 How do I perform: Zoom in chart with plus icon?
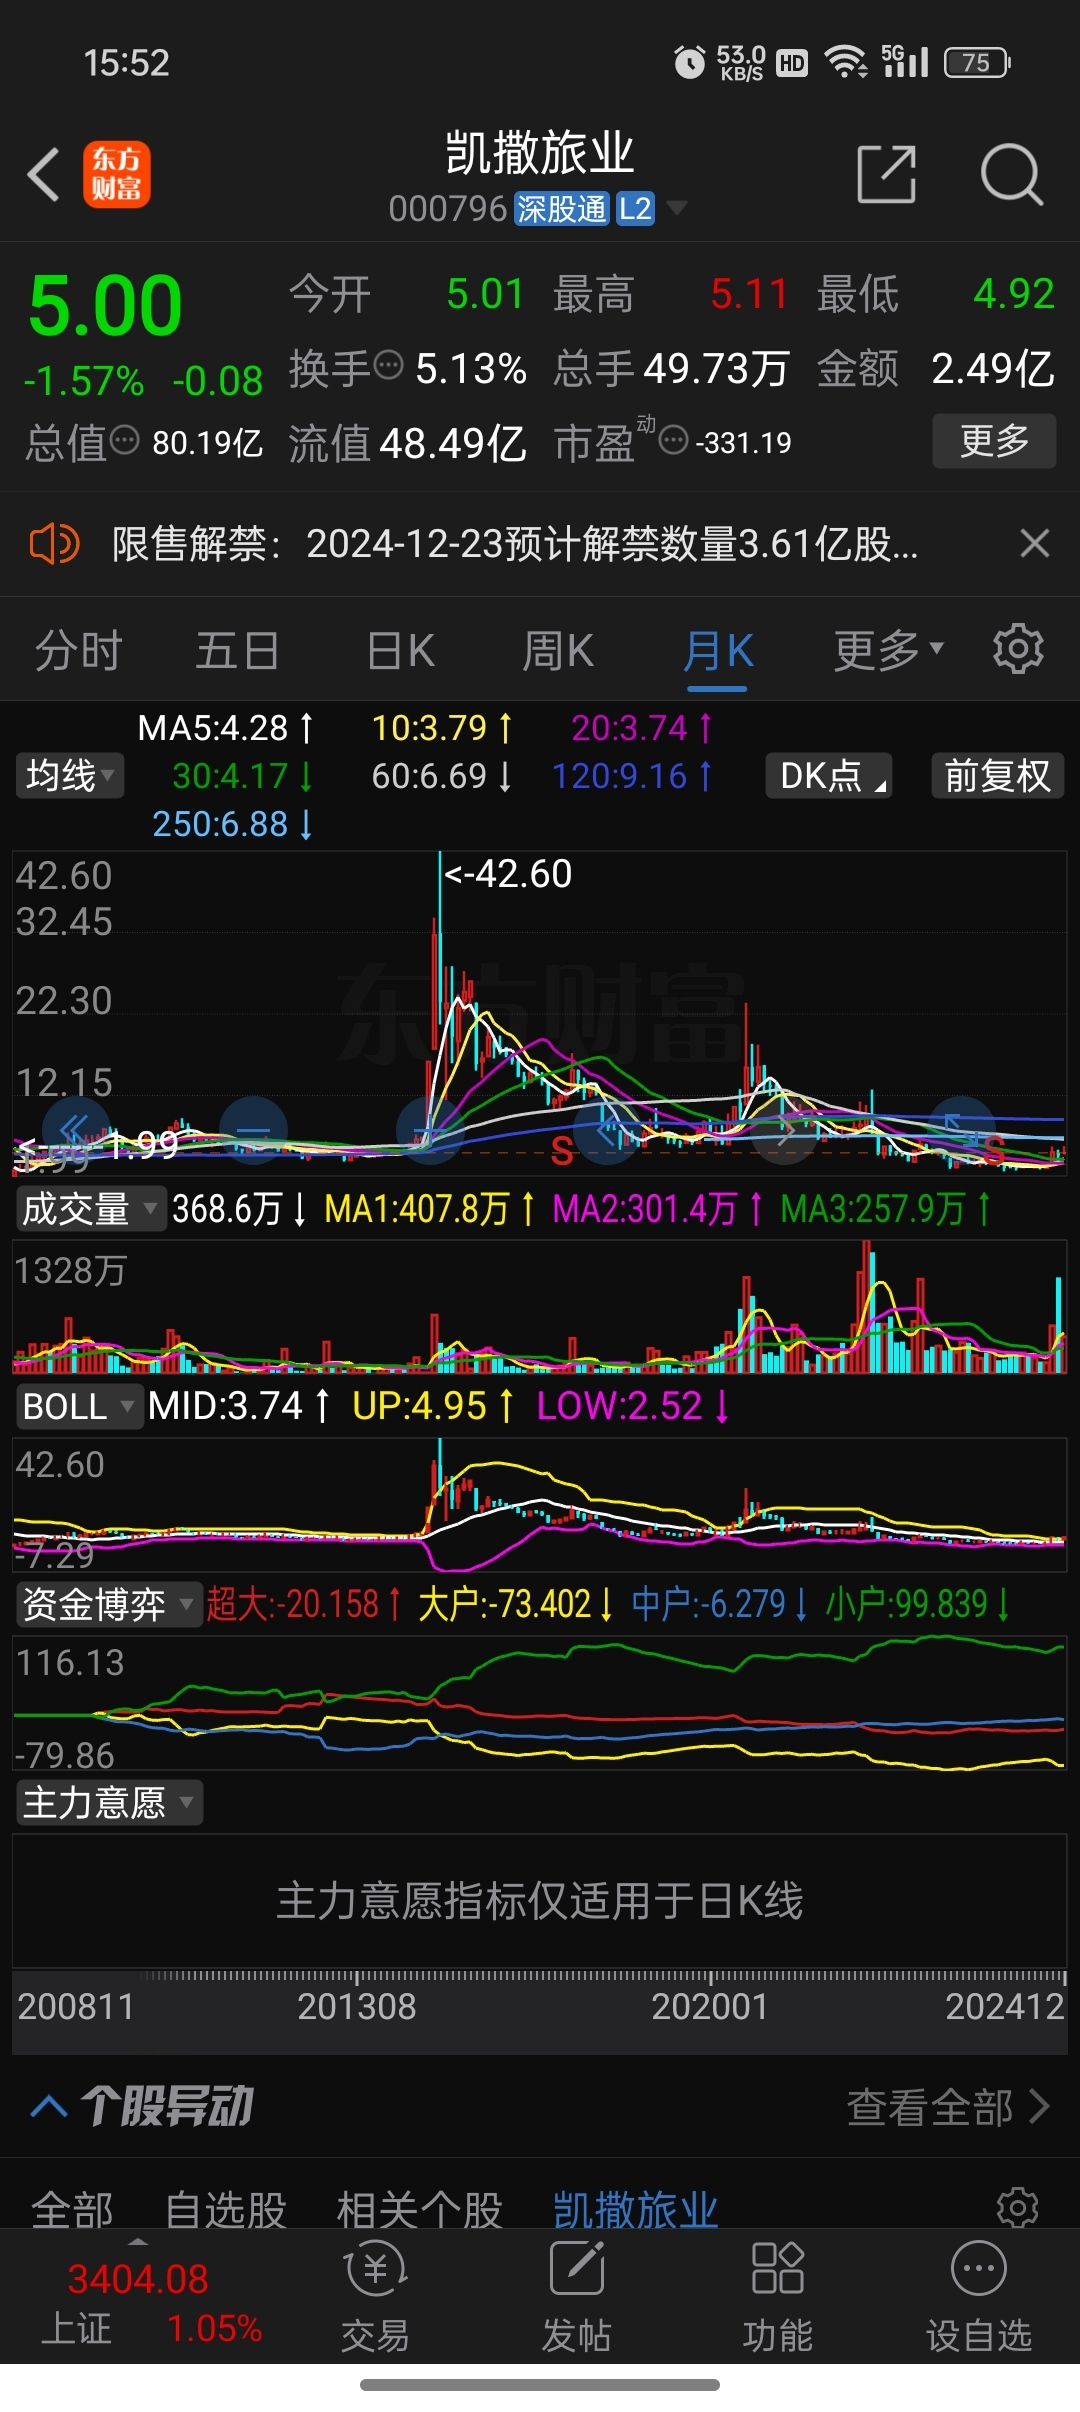pos(430,1130)
